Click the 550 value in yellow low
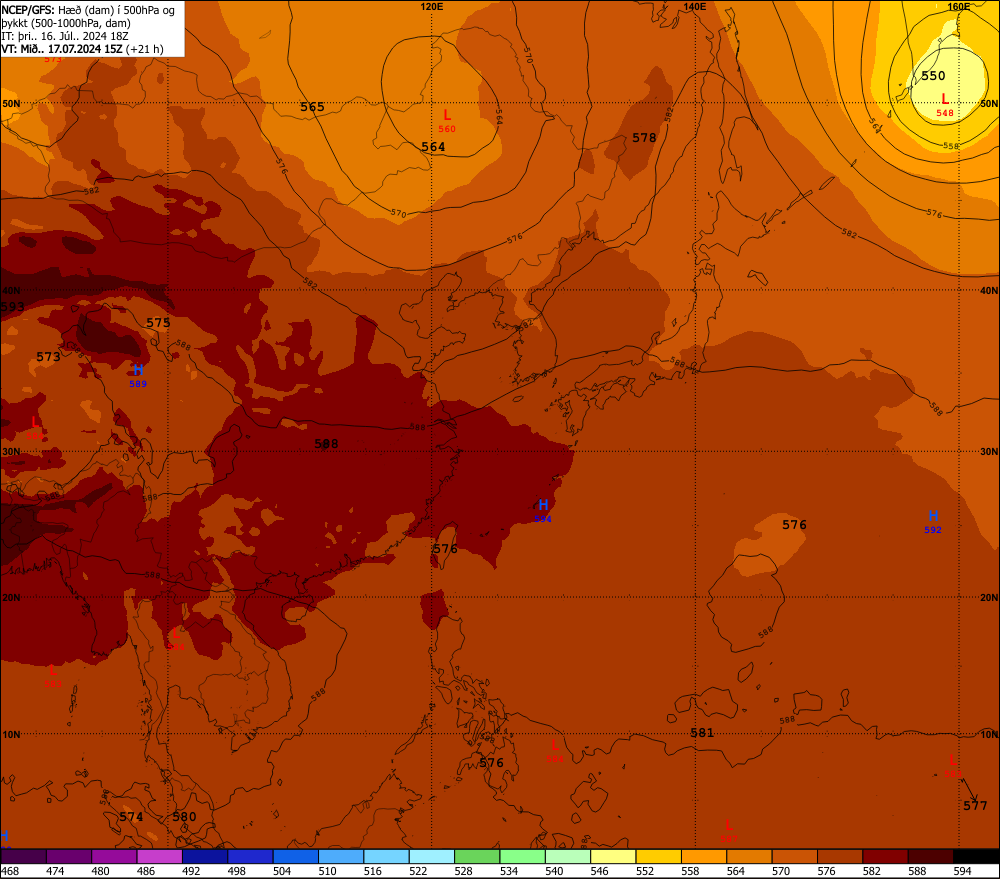Screen dimensions: 1000x879 (933, 75)
